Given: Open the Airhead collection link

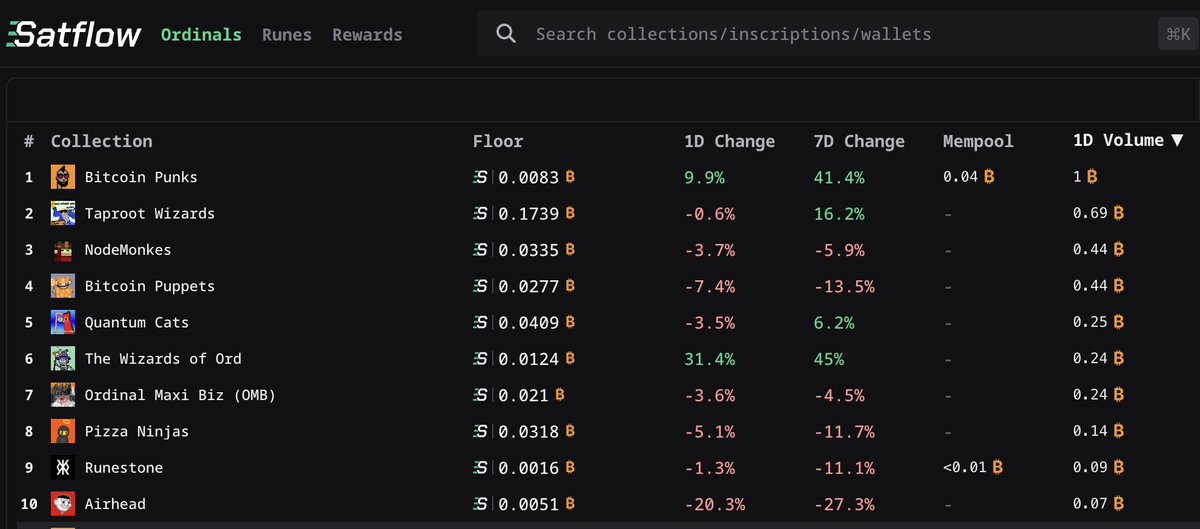Looking at the screenshot, I should click(x=115, y=504).
